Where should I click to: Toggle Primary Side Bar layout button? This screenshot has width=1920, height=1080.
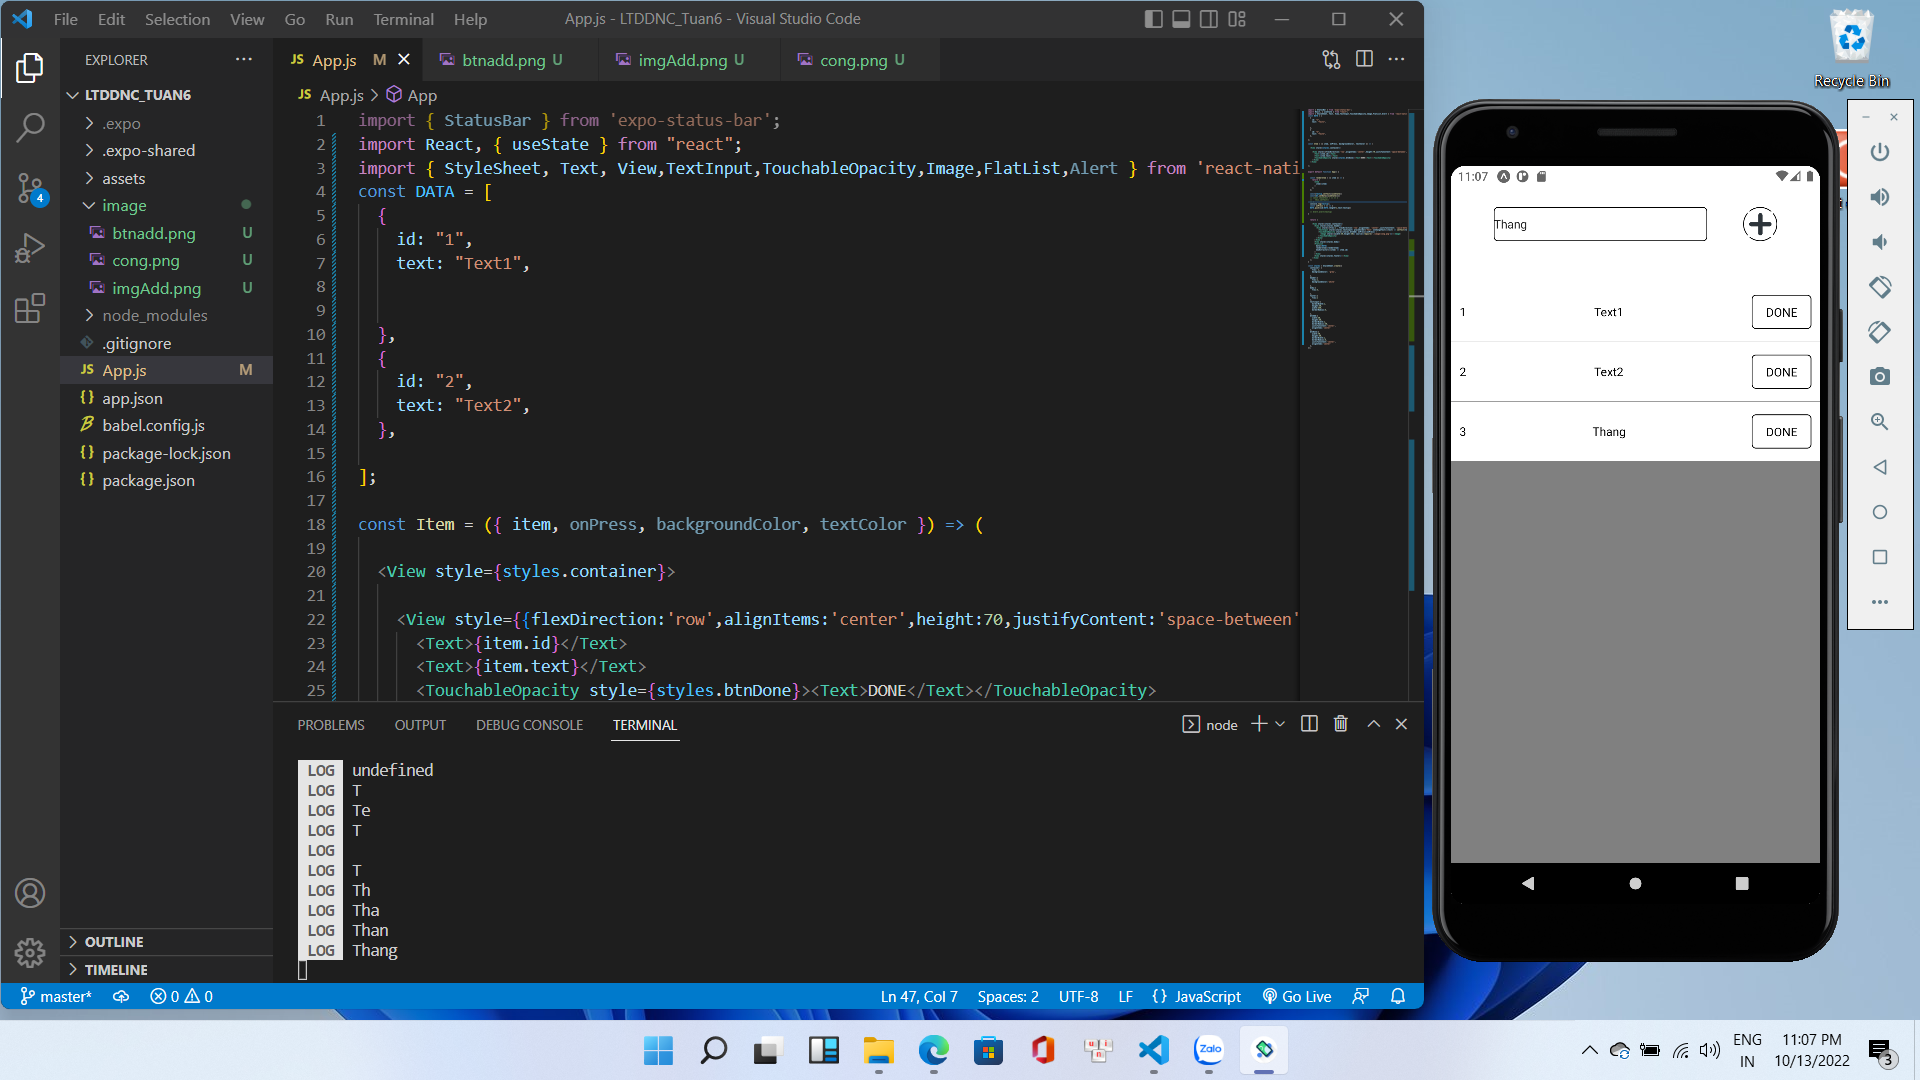coord(1153,19)
